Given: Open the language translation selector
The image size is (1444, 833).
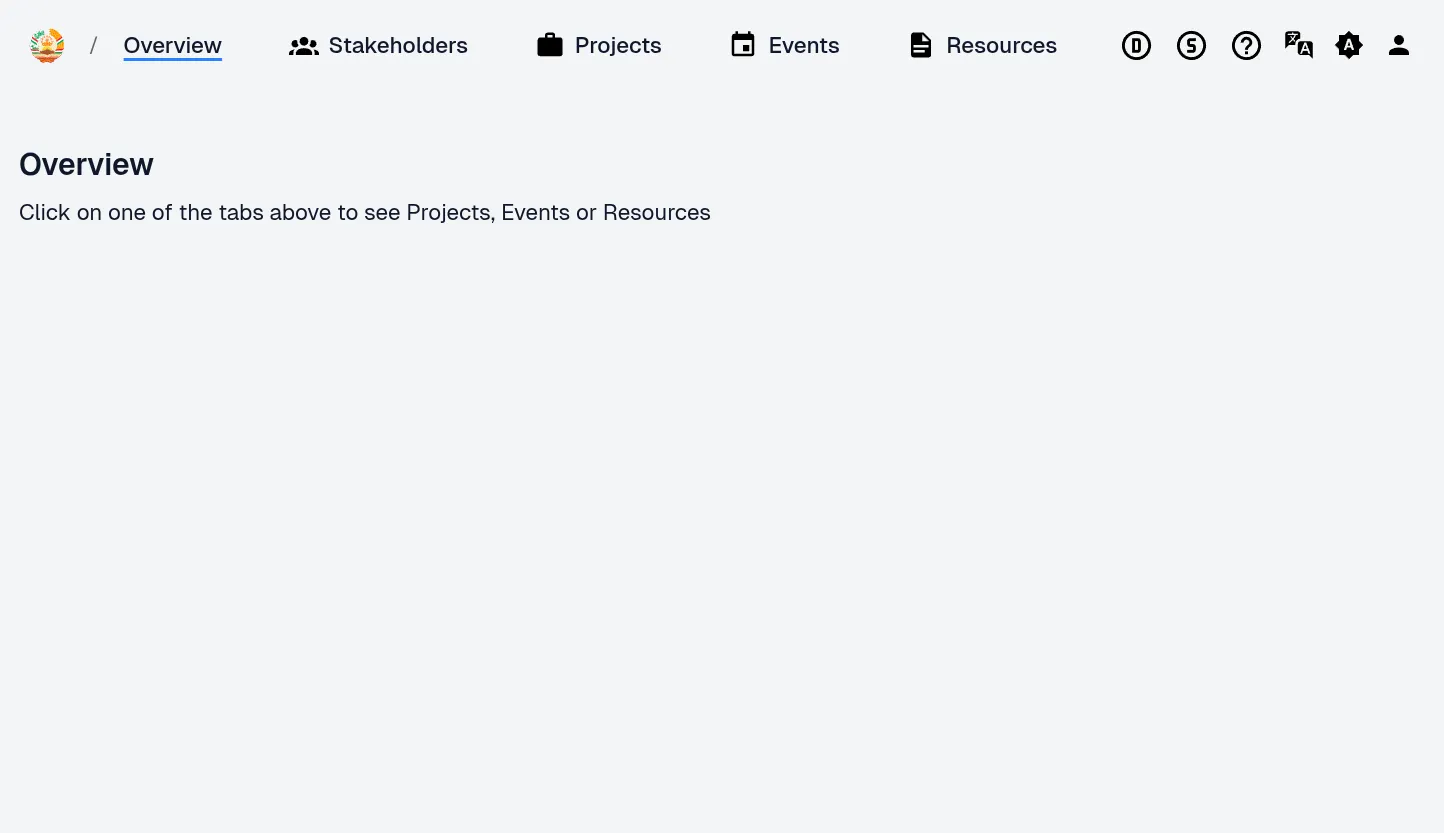Looking at the screenshot, I should coord(1298,46).
